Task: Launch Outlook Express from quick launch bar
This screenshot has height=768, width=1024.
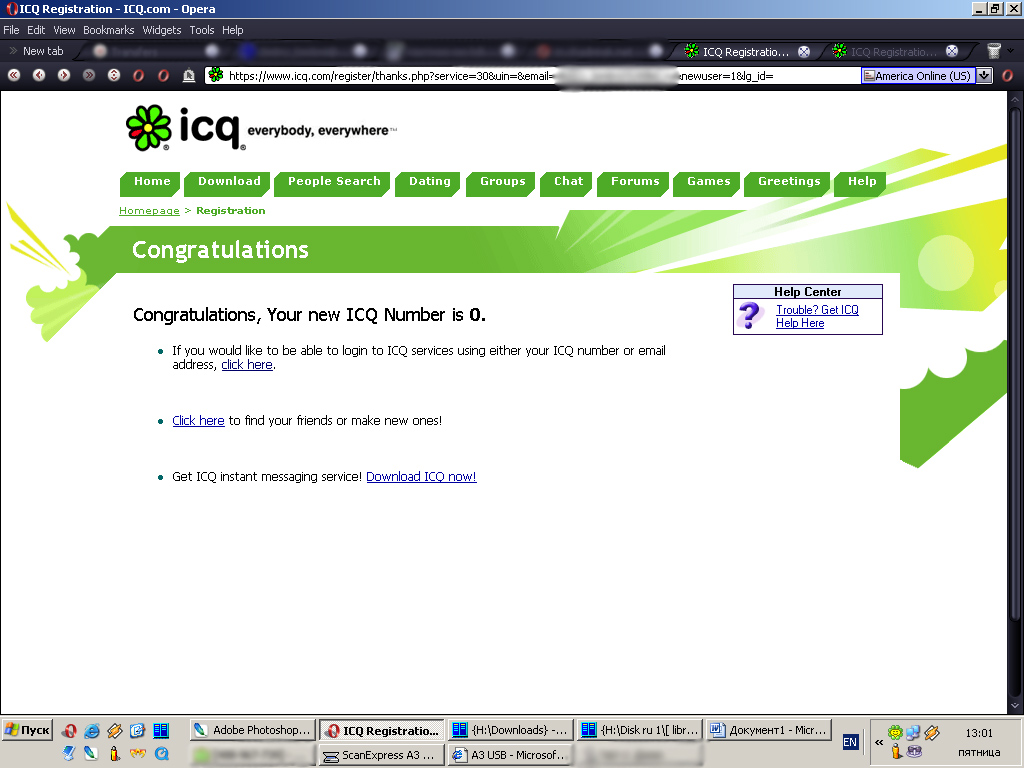Action: pos(138,731)
